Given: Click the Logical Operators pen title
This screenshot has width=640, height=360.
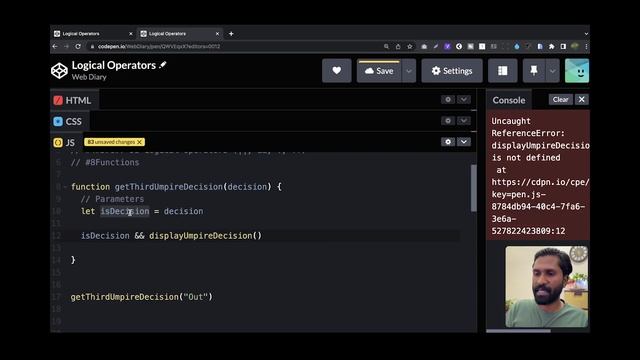Looking at the screenshot, I should click(x=114, y=65).
